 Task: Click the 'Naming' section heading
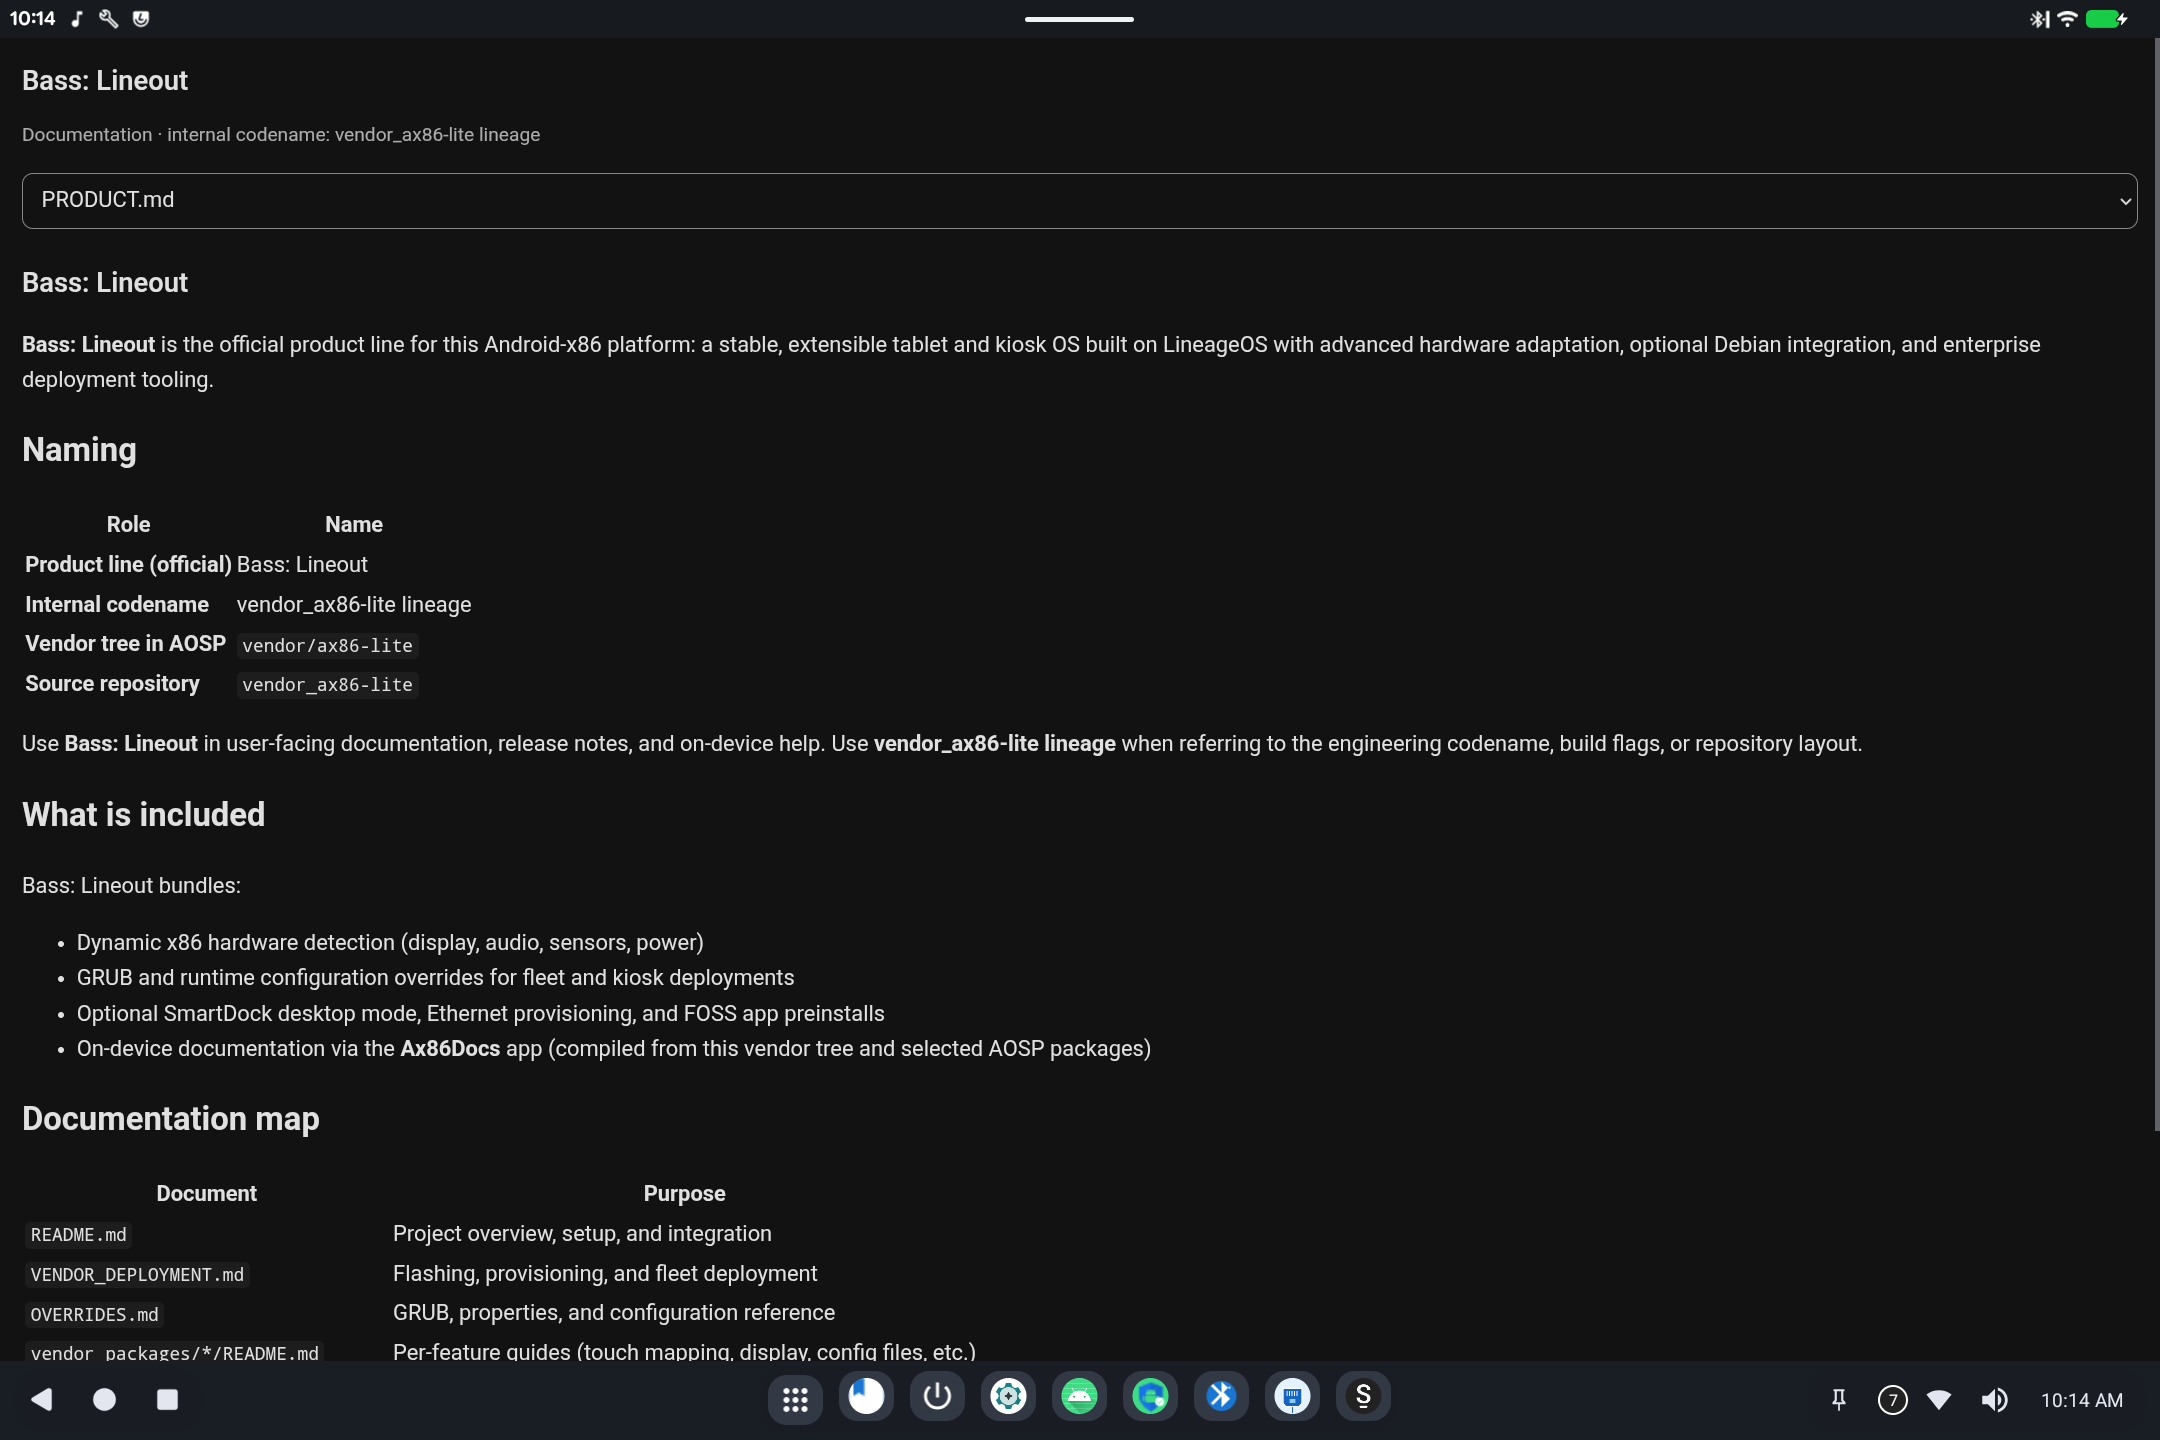[x=79, y=450]
